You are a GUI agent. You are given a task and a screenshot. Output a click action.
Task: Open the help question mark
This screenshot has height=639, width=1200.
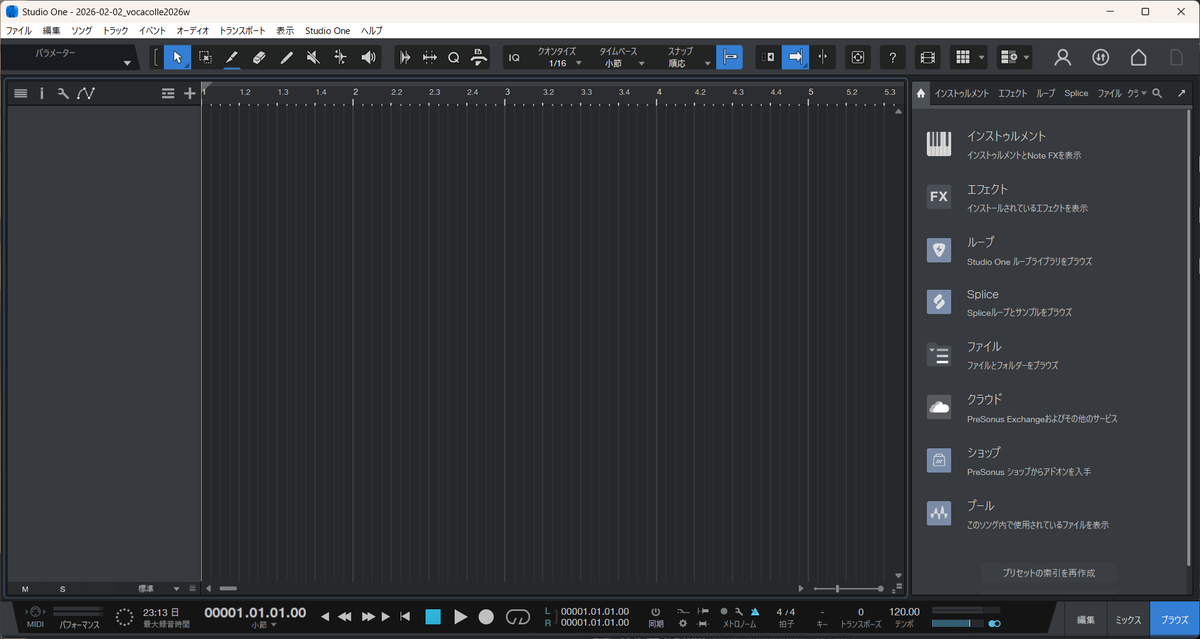[893, 57]
